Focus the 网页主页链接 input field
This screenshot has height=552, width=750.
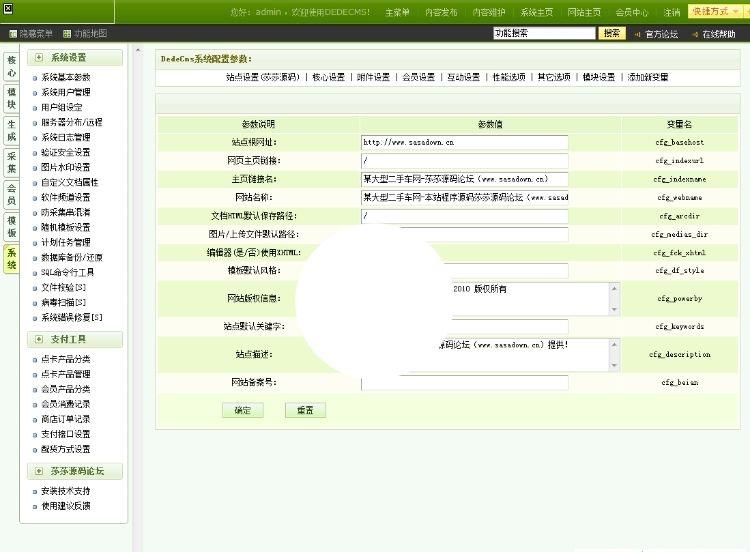pos(464,160)
